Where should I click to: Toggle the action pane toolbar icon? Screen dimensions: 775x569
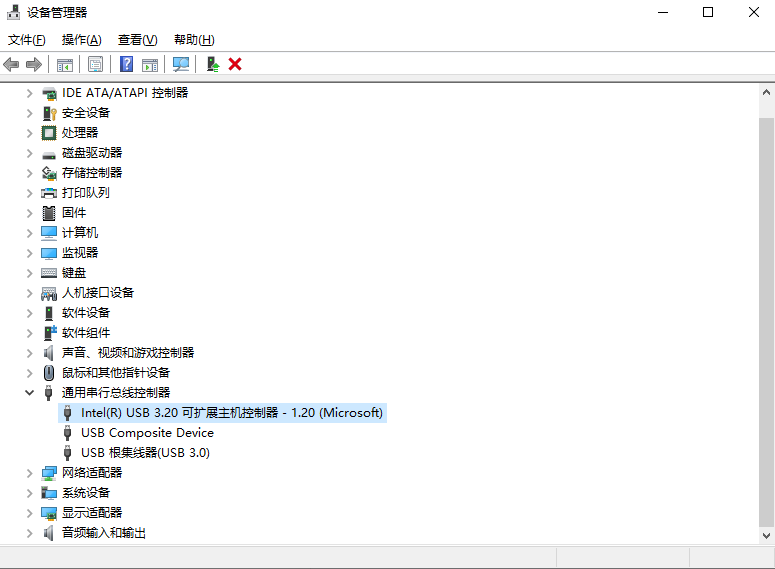[150, 64]
